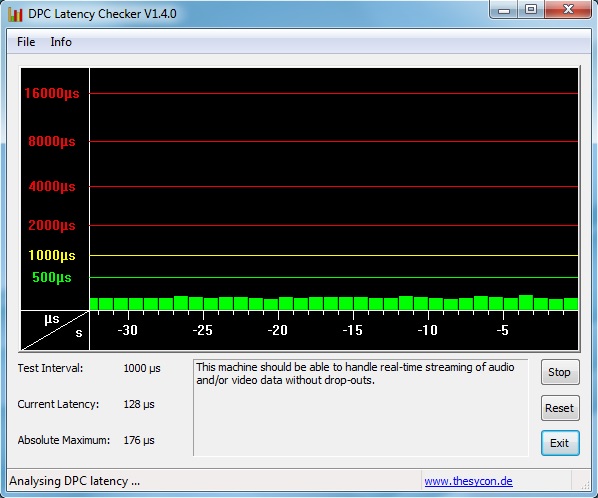Viewport: 598px width, 498px height.
Task: Maximize the DPC Latency Checker window
Action: click(x=531, y=9)
